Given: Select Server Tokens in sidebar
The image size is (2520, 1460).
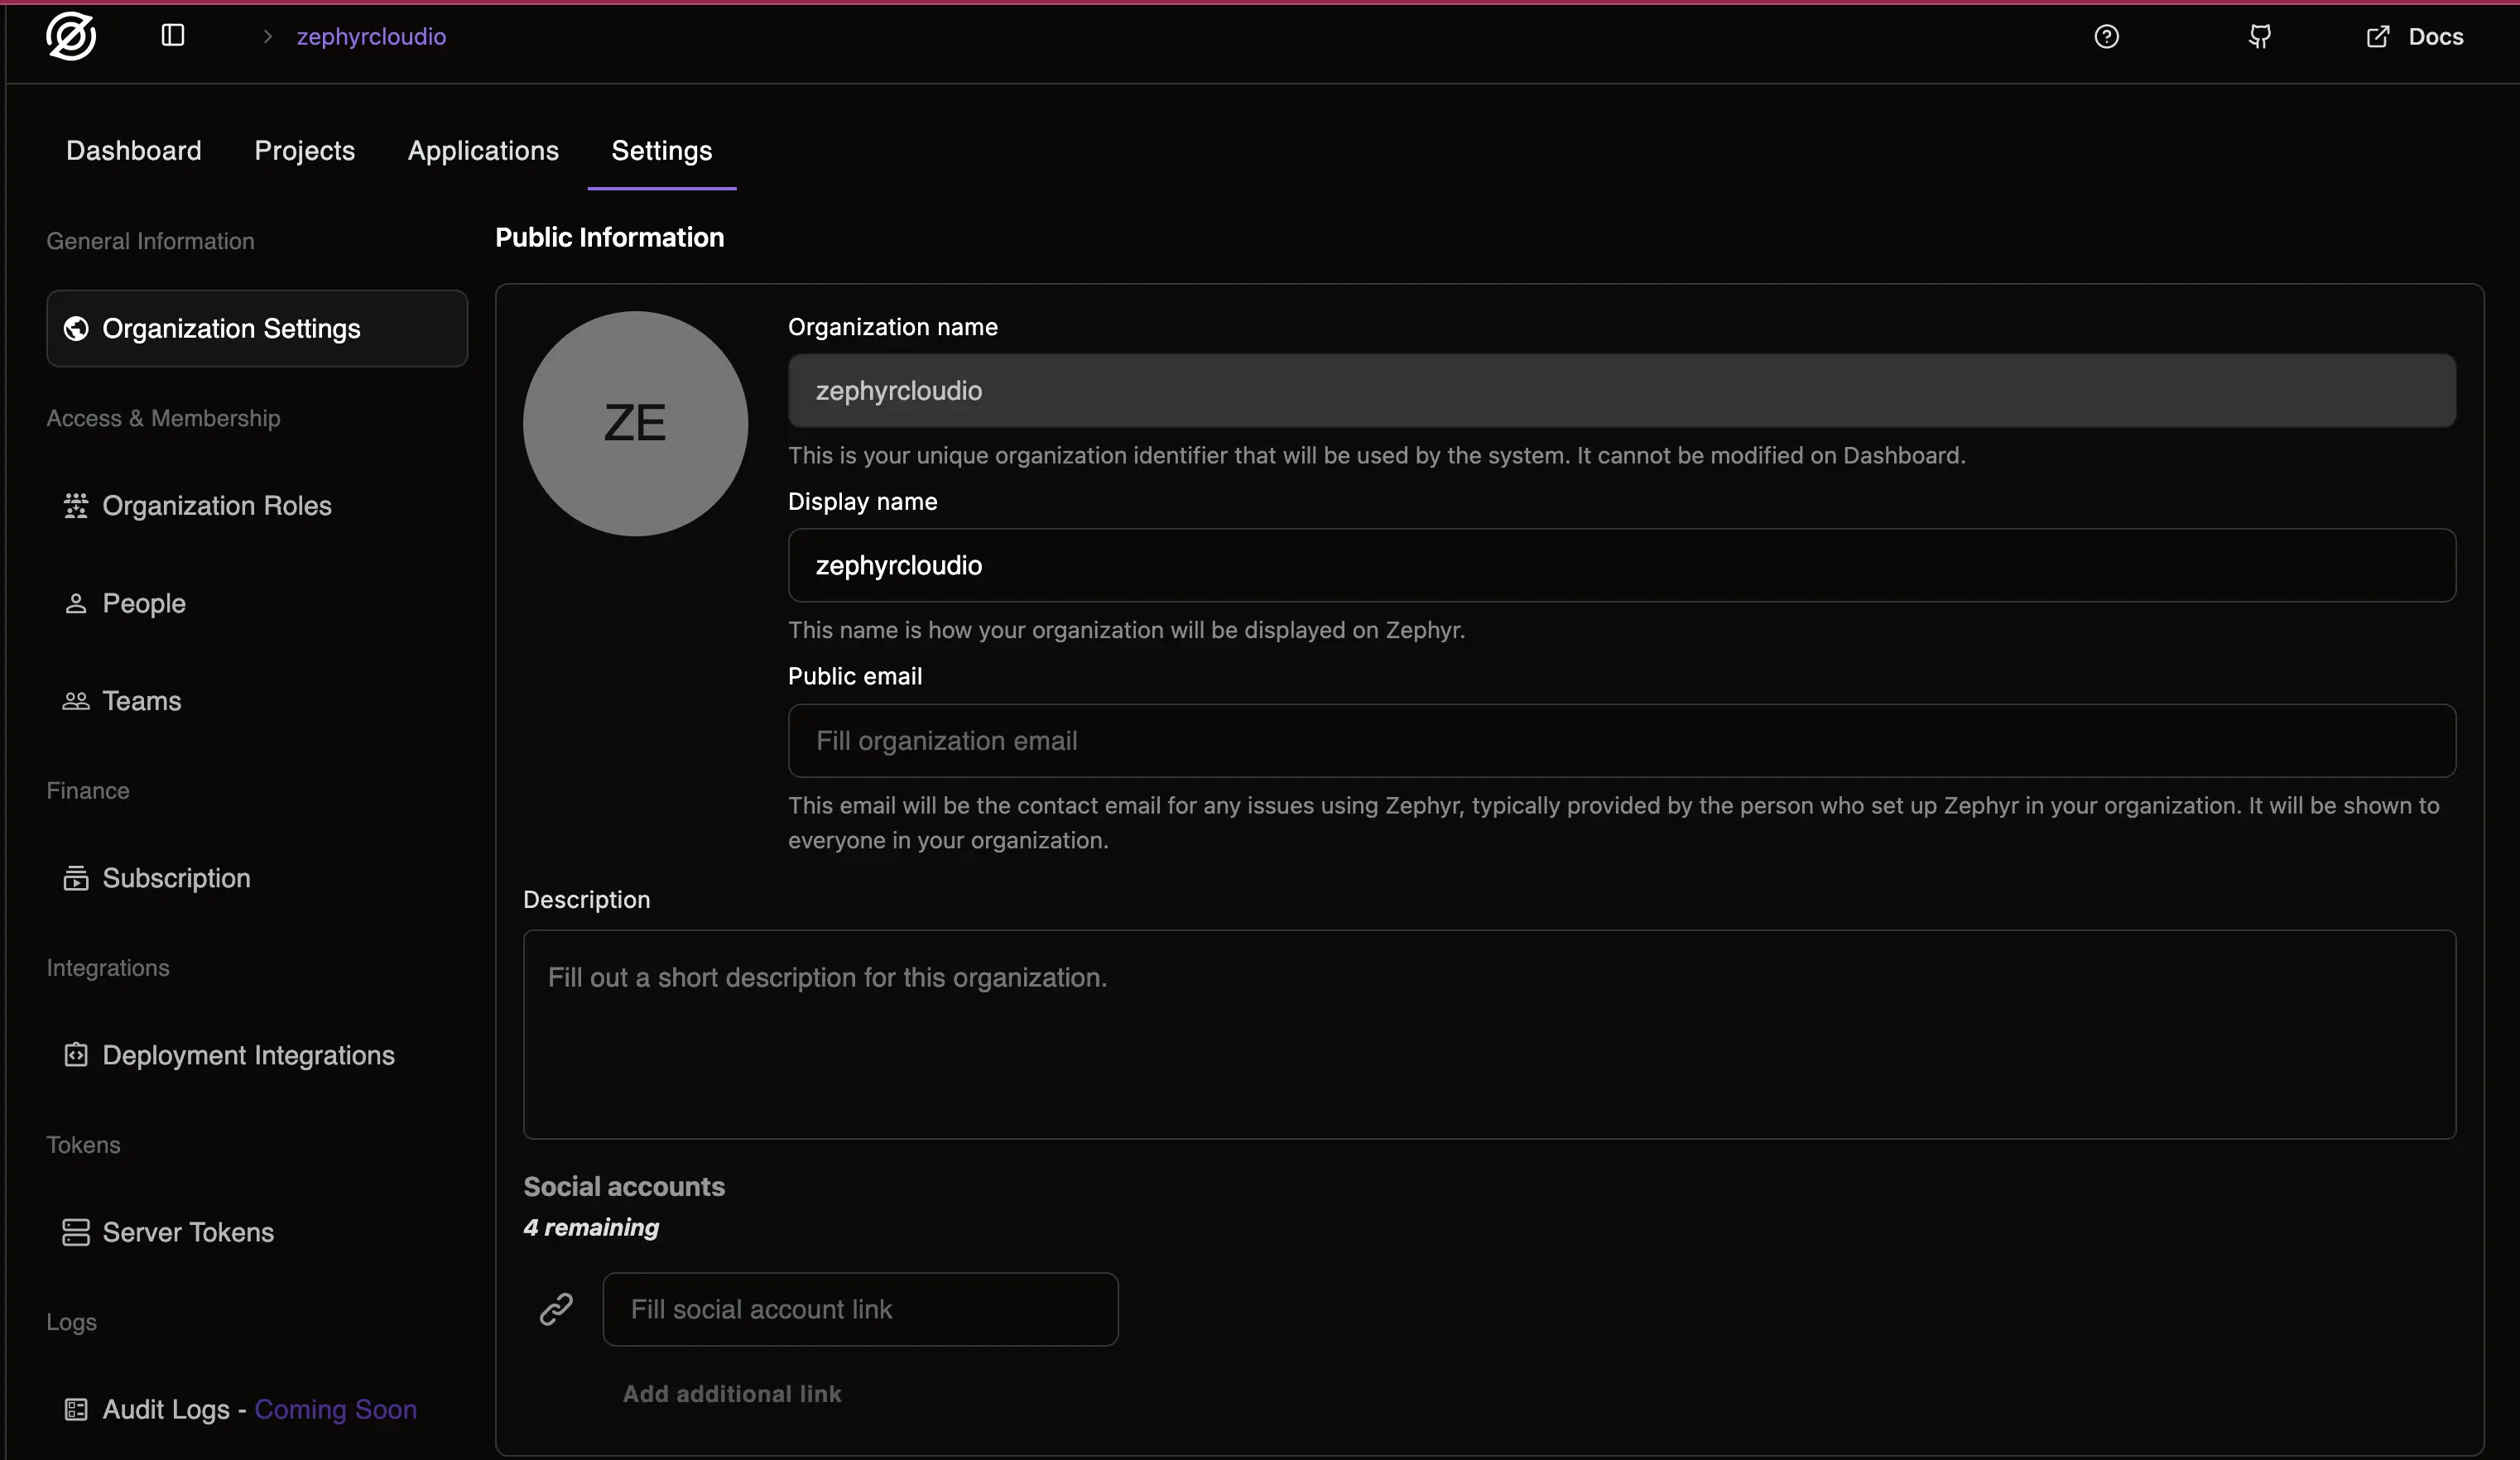Looking at the screenshot, I should (188, 1233).
